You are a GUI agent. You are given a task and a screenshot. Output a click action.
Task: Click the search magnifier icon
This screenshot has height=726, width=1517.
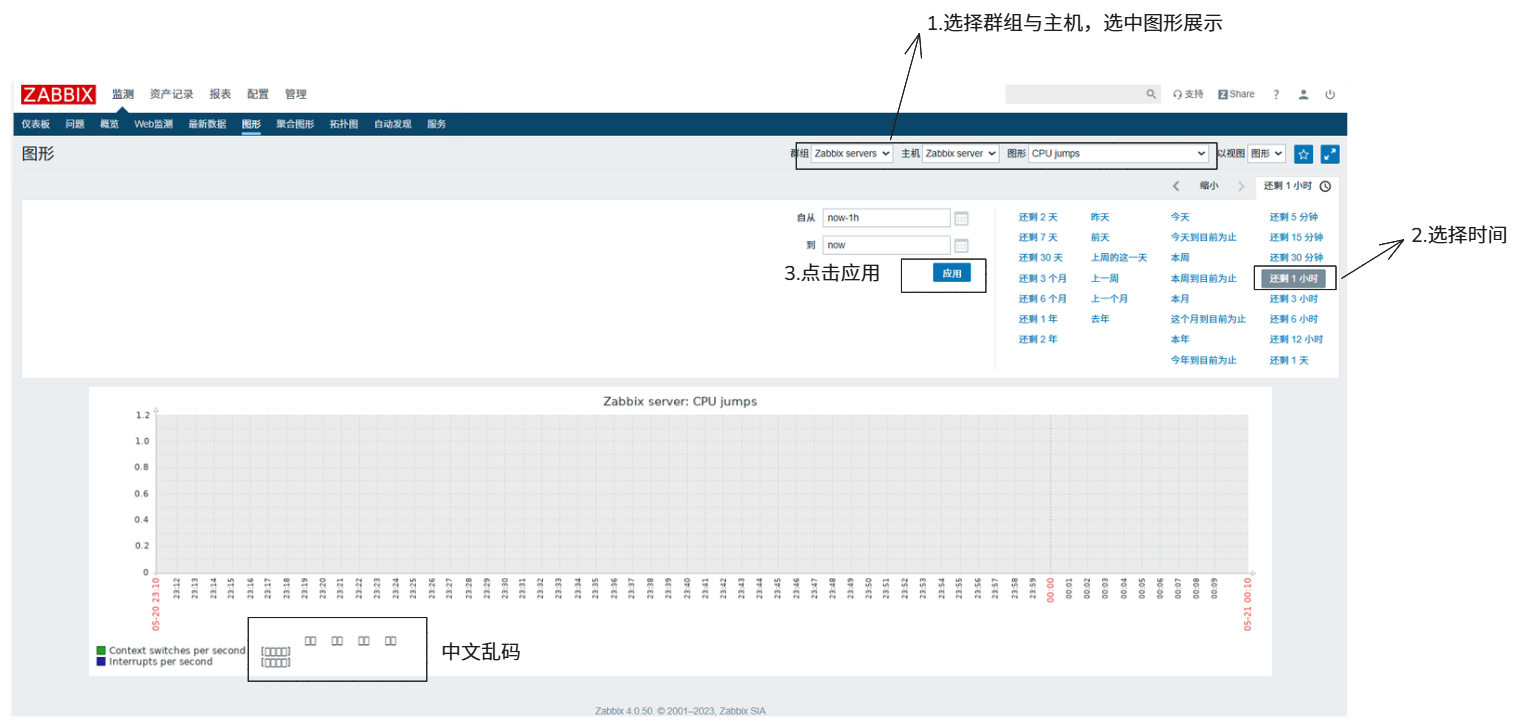[1151, 94]
